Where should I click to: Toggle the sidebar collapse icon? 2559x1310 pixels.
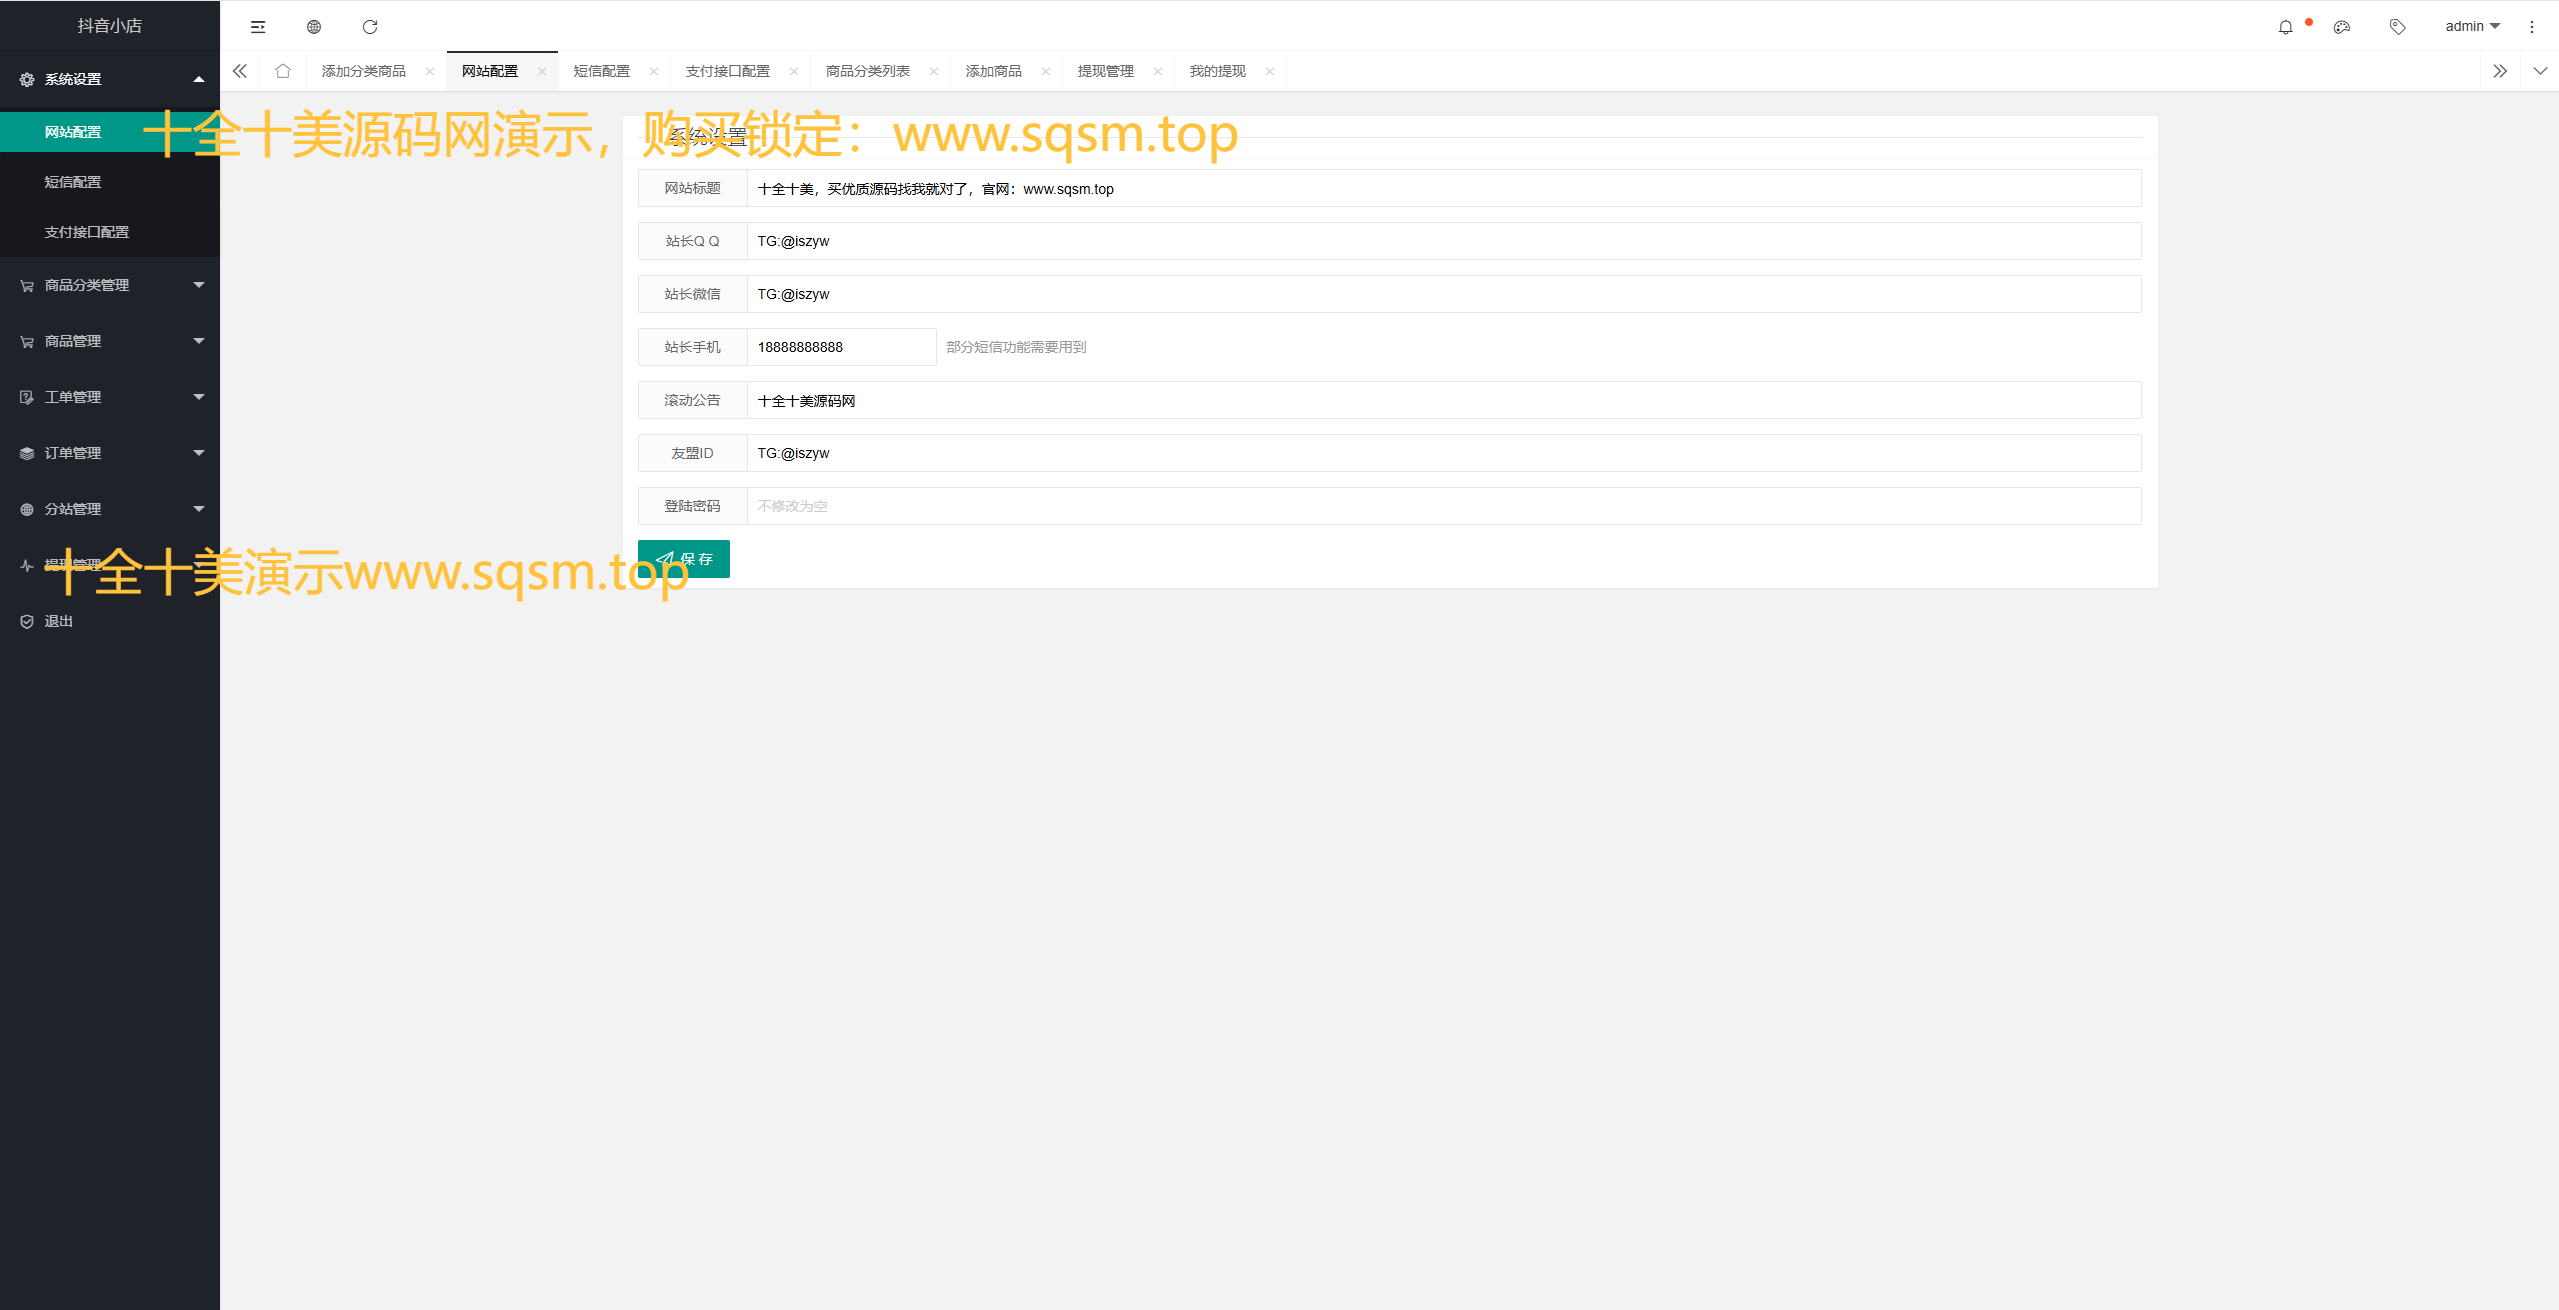(x=258, y=27)
